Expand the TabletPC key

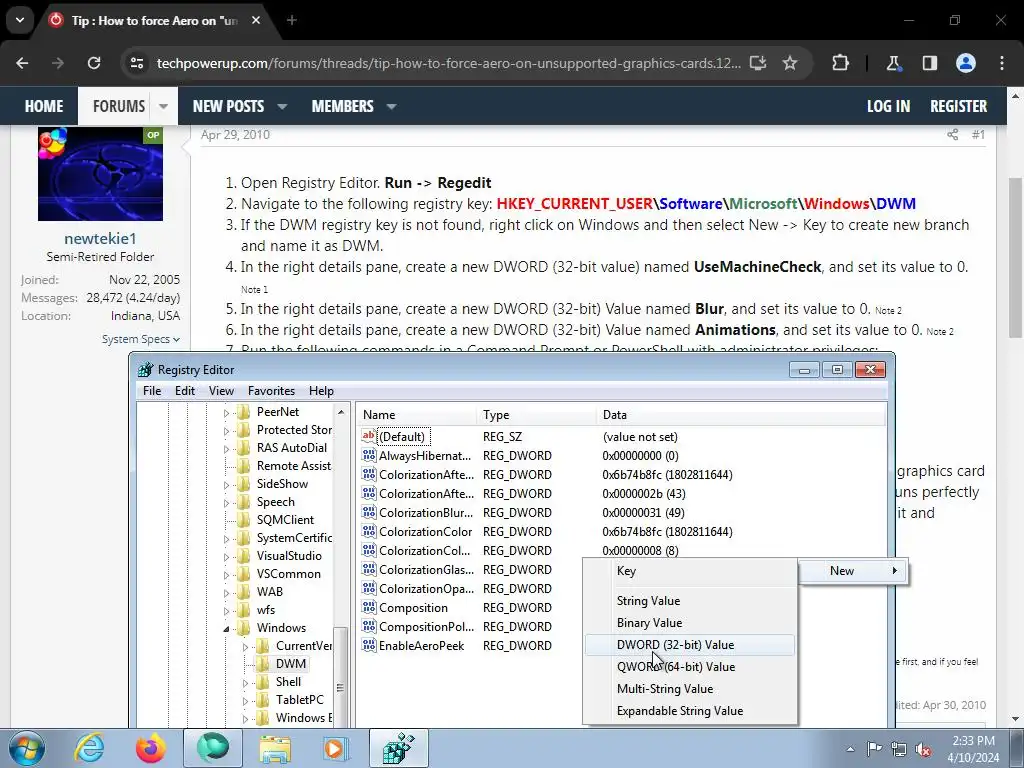coord(246,701)
